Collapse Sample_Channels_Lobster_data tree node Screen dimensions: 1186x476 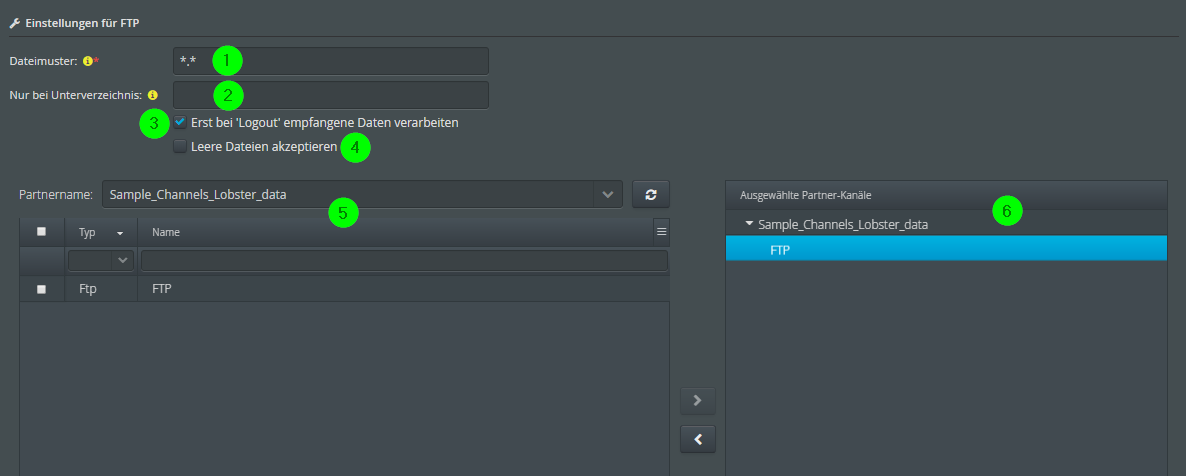[x=749, y=224]
